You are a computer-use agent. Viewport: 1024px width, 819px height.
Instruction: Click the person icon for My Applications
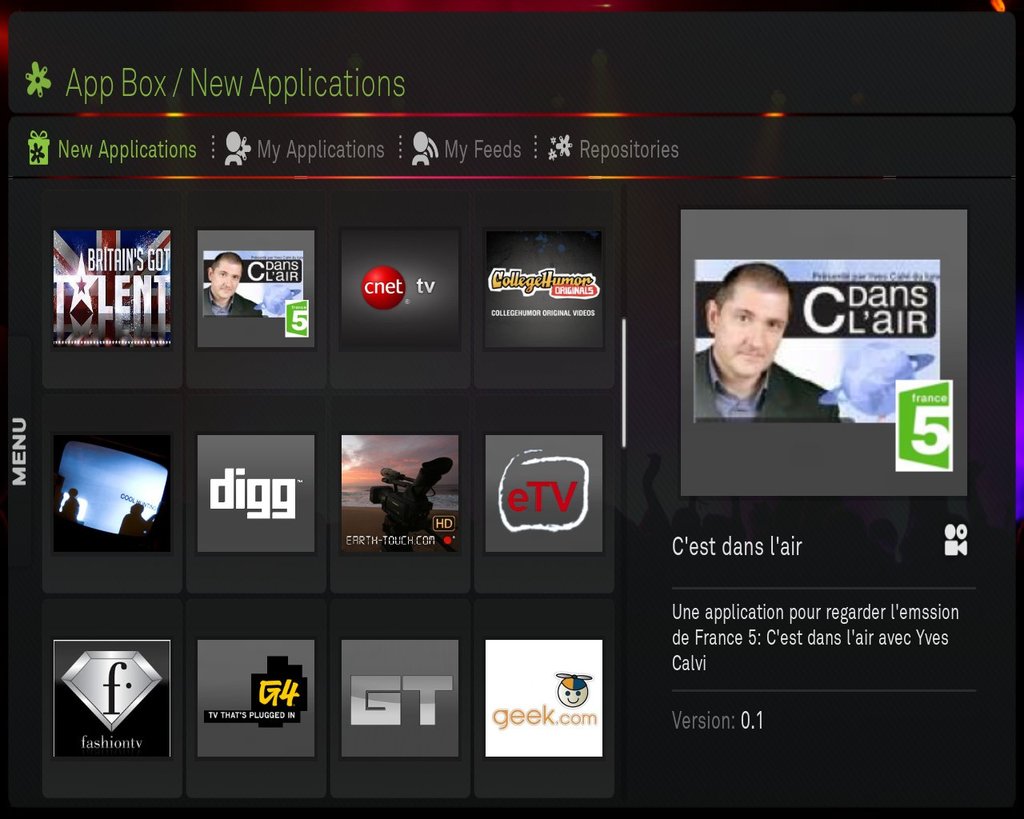point(237,148)
